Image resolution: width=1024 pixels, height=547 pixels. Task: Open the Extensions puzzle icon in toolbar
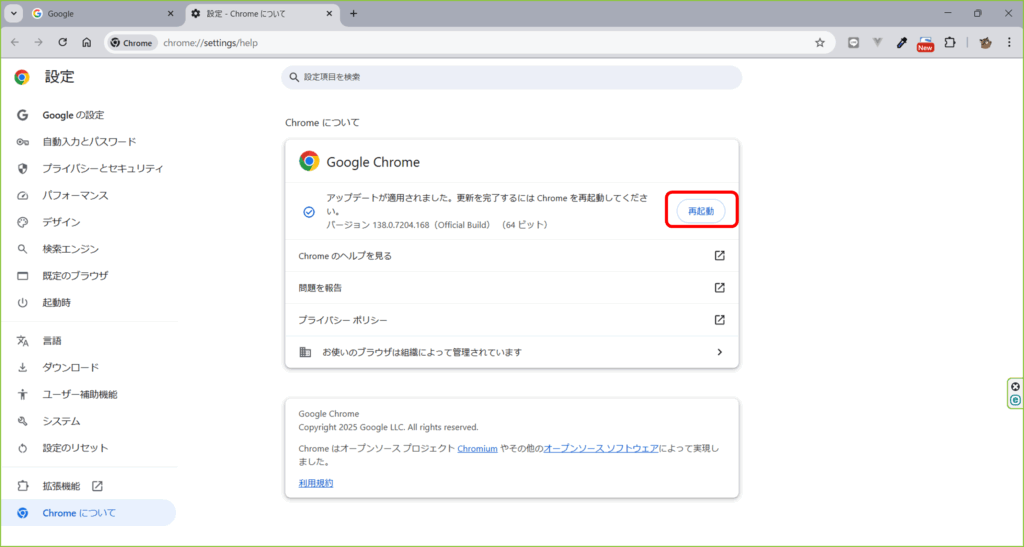950,43
